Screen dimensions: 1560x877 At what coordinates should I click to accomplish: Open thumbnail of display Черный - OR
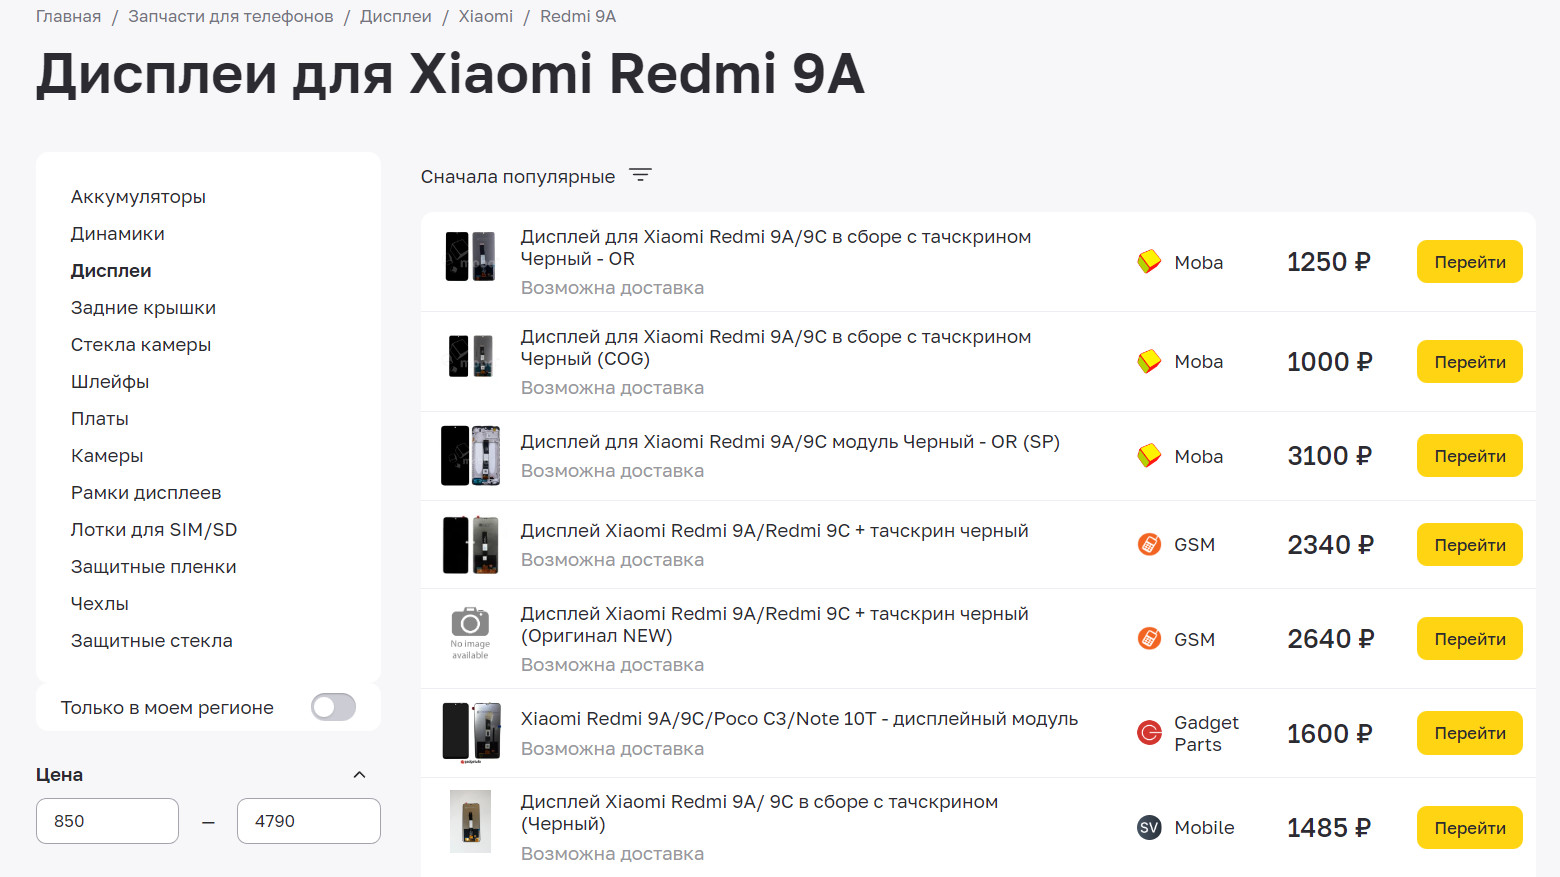point(470,257)
